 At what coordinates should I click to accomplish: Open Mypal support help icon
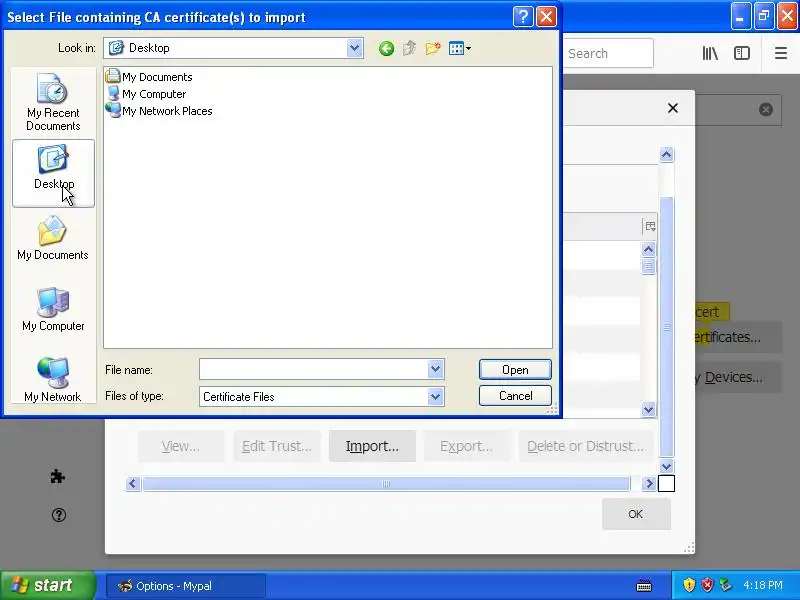(59, 515)
